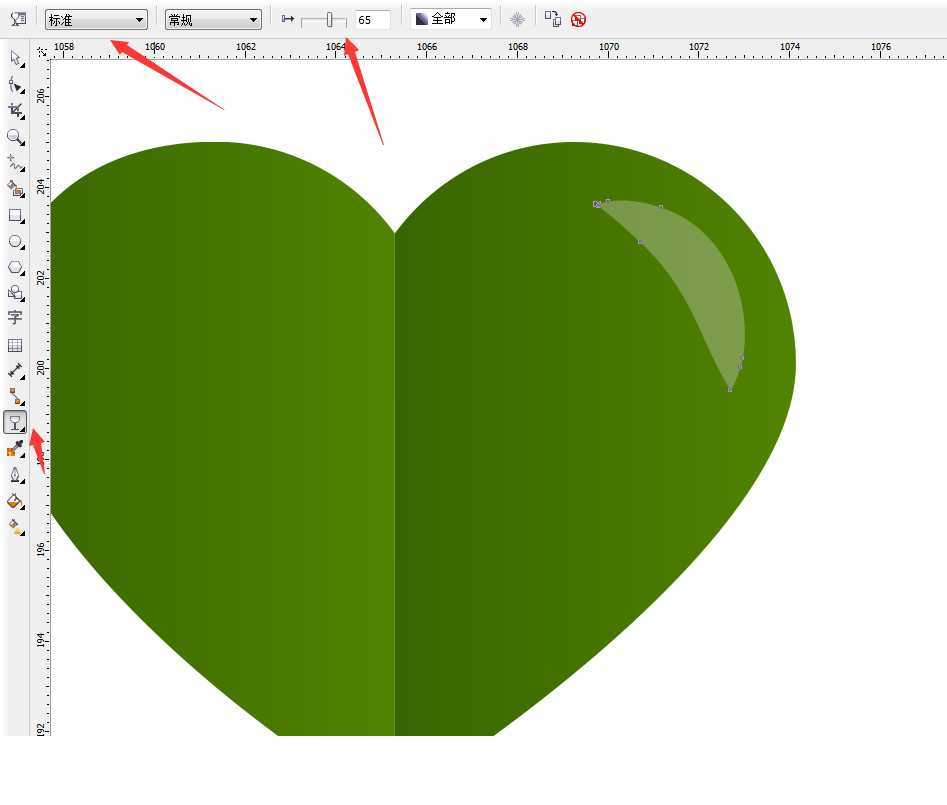Image resolution: width=947 pixels, height=805 pixels.
Task: Select the Rectangle tool
Action: (15, 215)
